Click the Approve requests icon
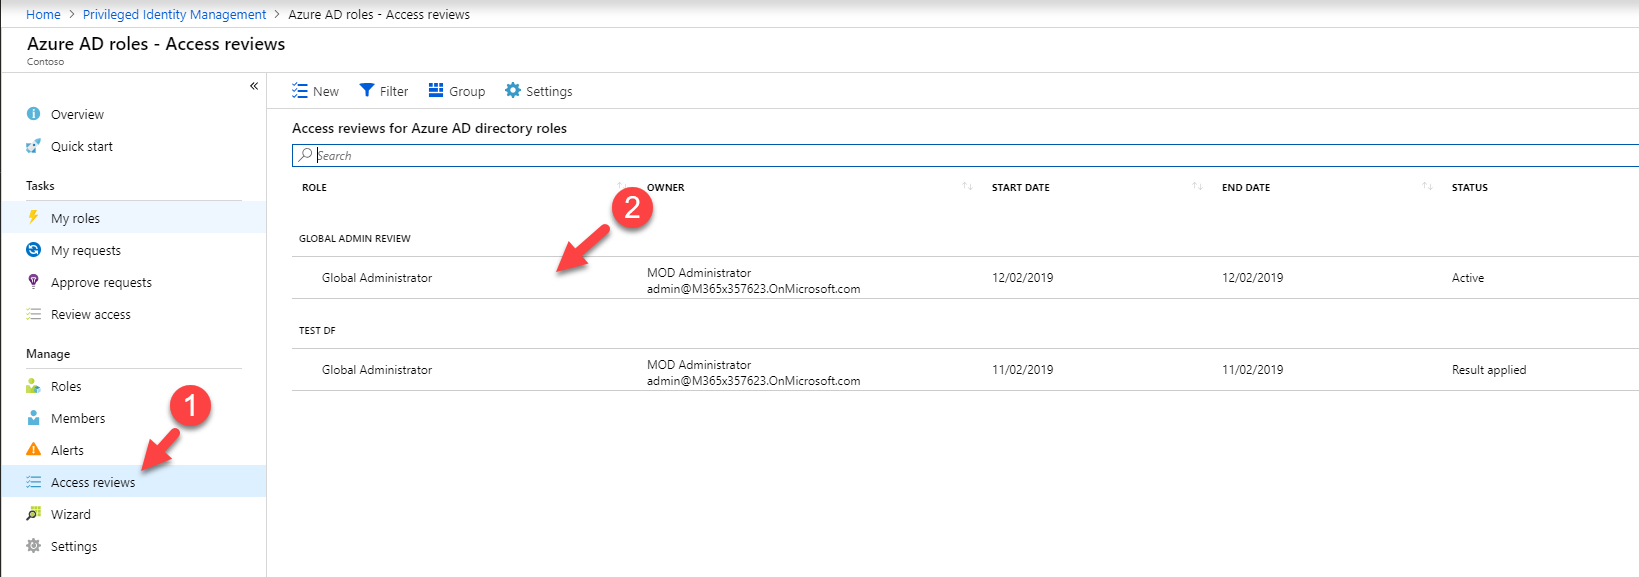 coord(33,282)
